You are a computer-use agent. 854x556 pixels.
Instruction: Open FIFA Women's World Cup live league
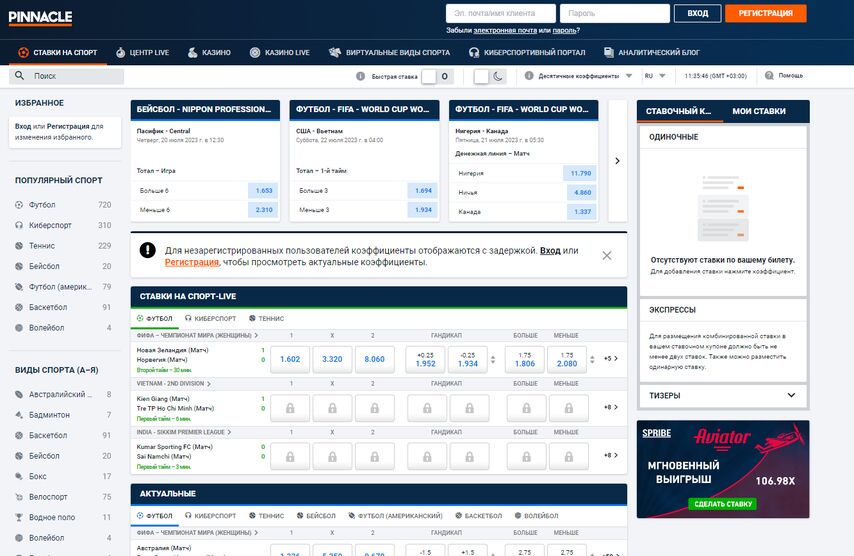(x=197, y=335)
